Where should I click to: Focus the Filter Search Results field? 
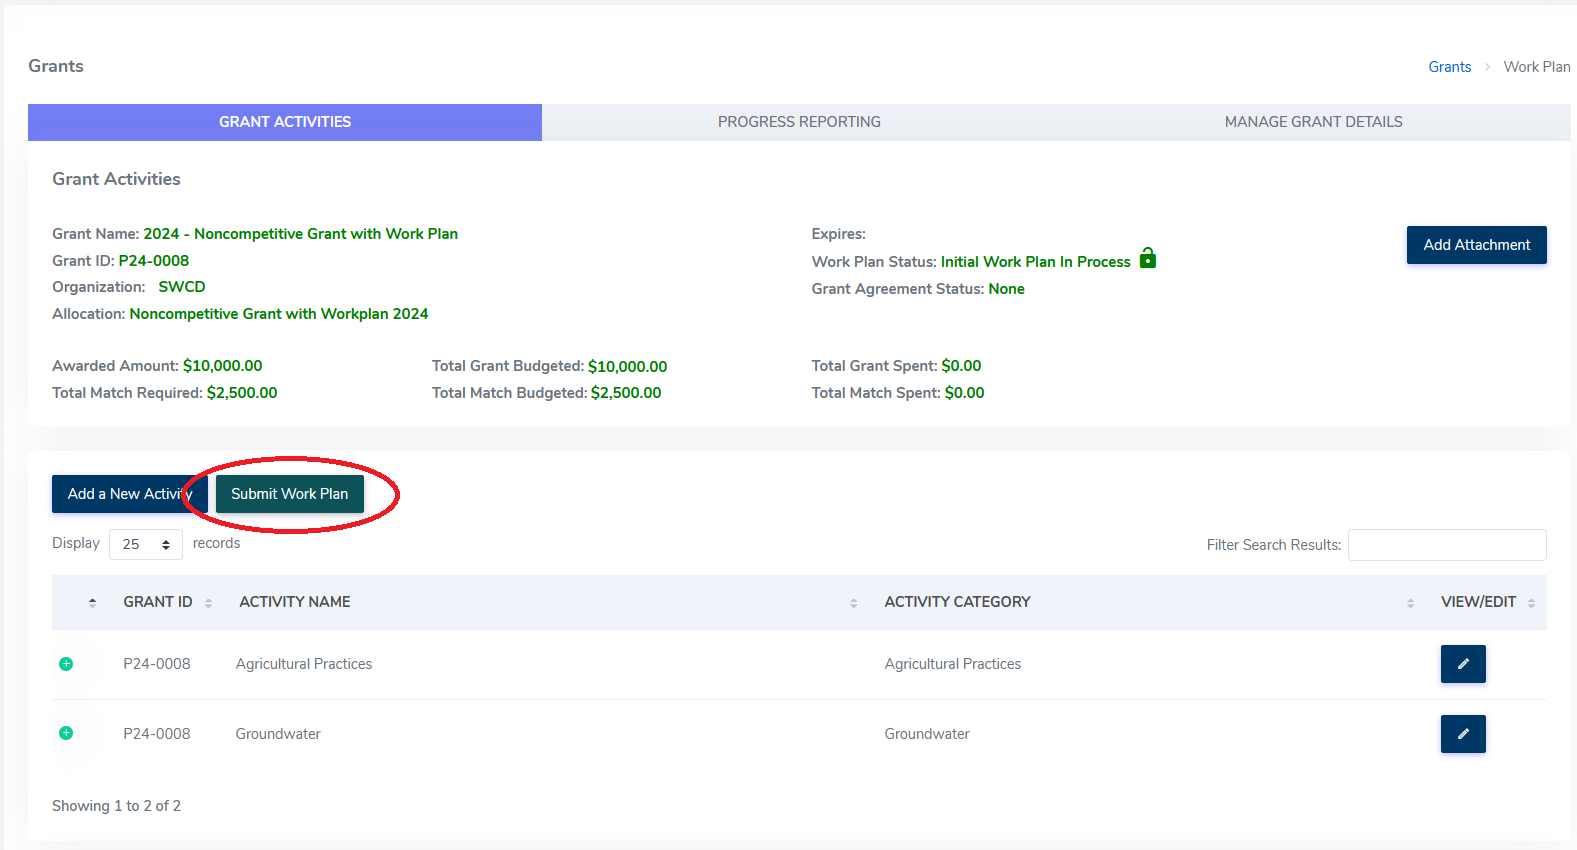(x=1446, y=545)
